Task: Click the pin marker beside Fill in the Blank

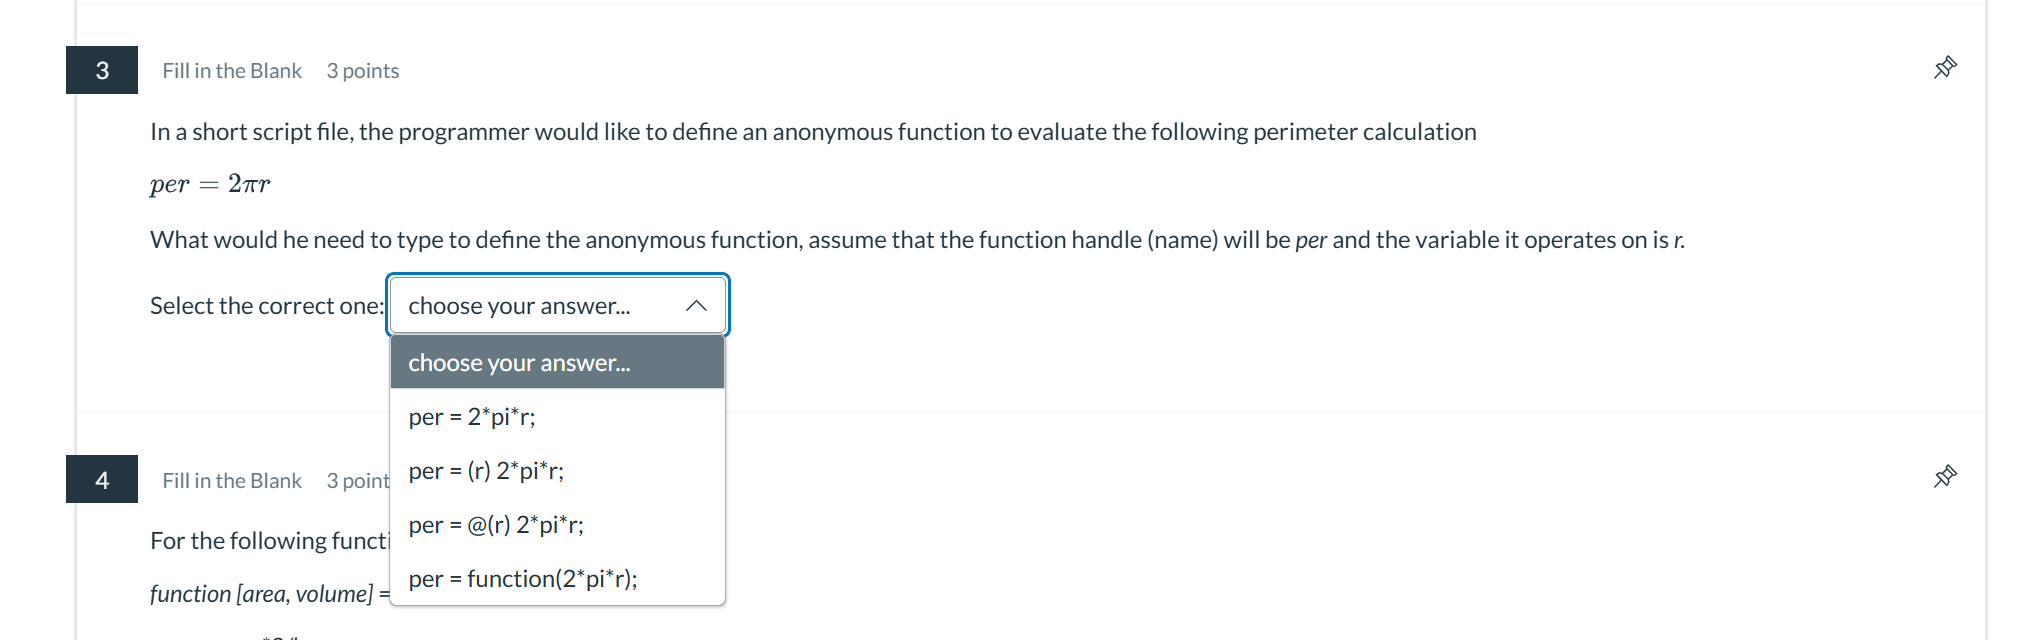Action: point(1944,67)
